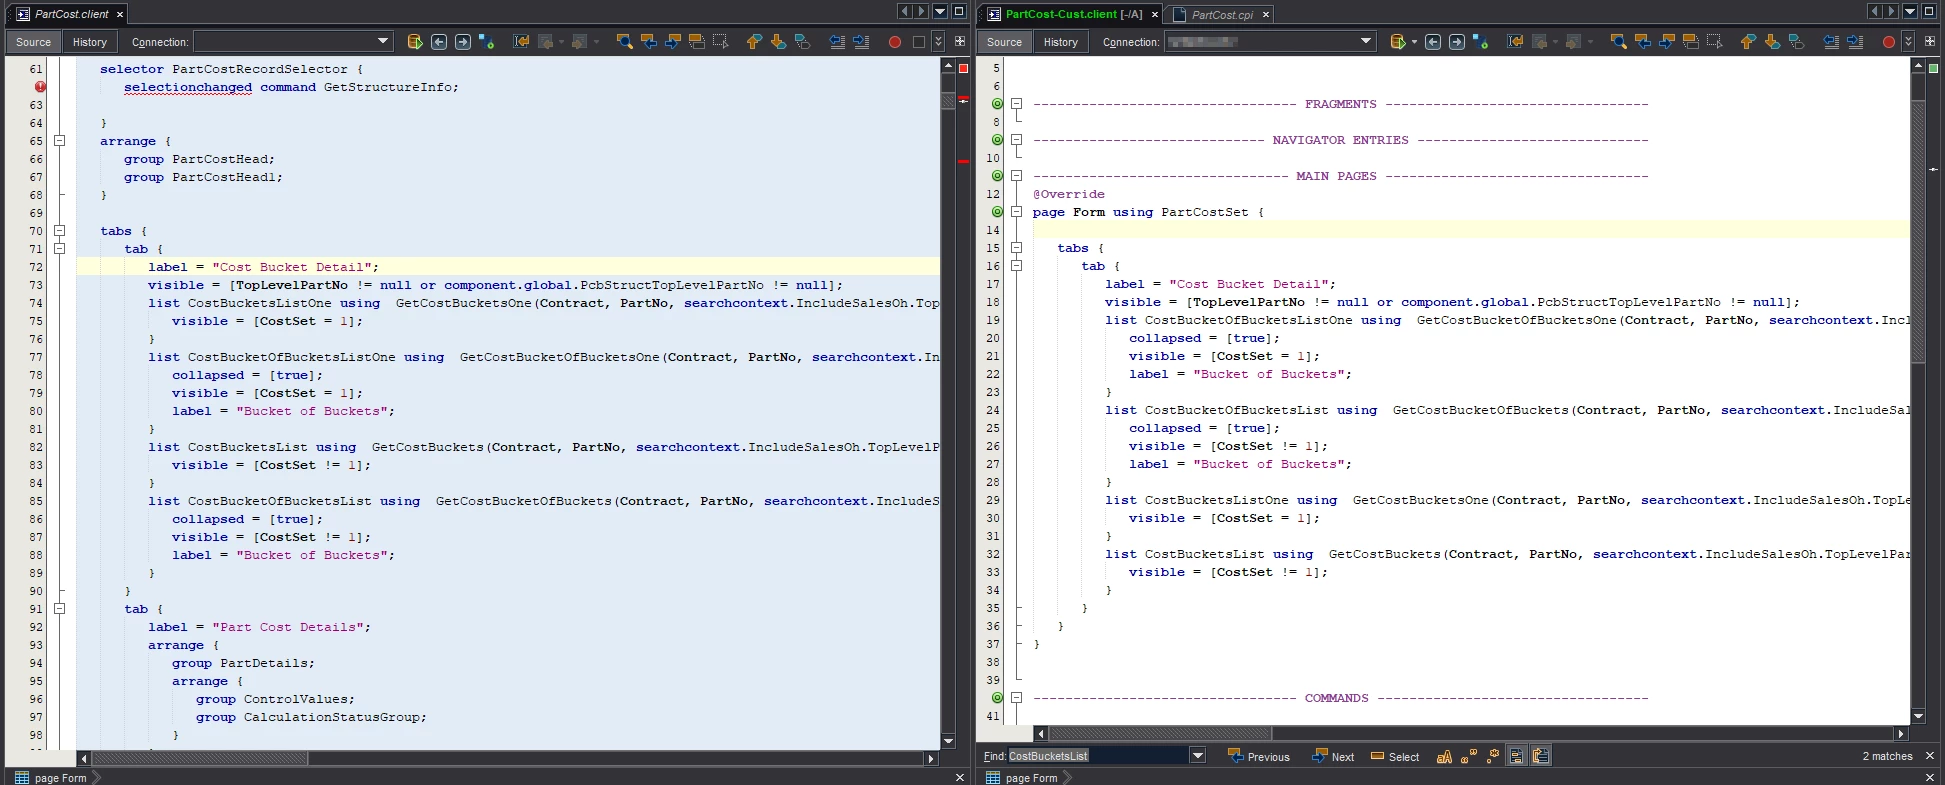Click the red macro record button in left editor
This screenshot has width=1945, height=785.
tap(894, 42)
